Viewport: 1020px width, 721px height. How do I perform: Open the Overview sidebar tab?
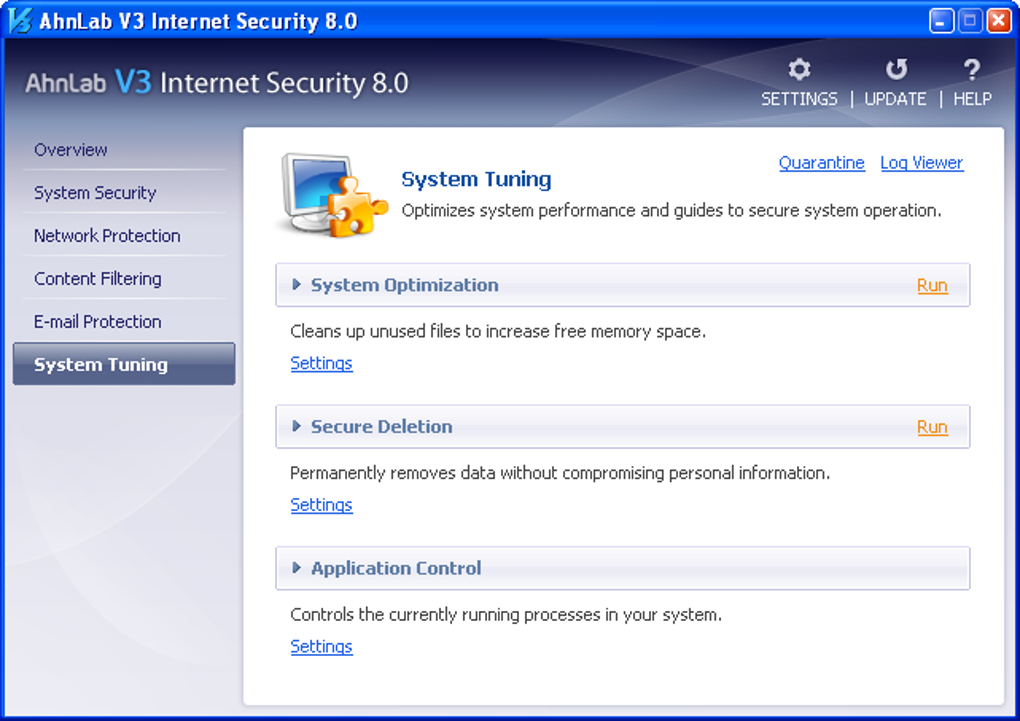pos(71,150)
